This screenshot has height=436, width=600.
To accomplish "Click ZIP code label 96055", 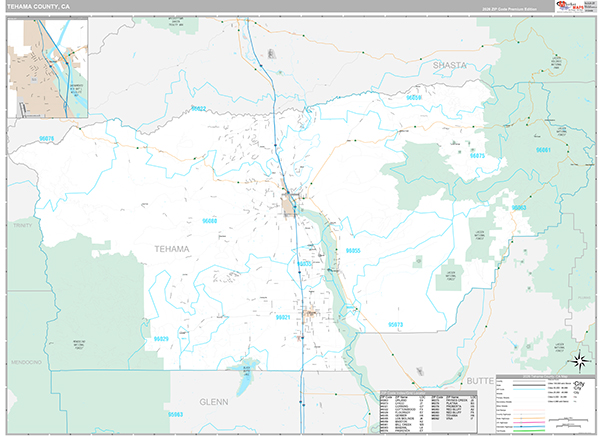I will pyautogui.click(x=353, y=251).
